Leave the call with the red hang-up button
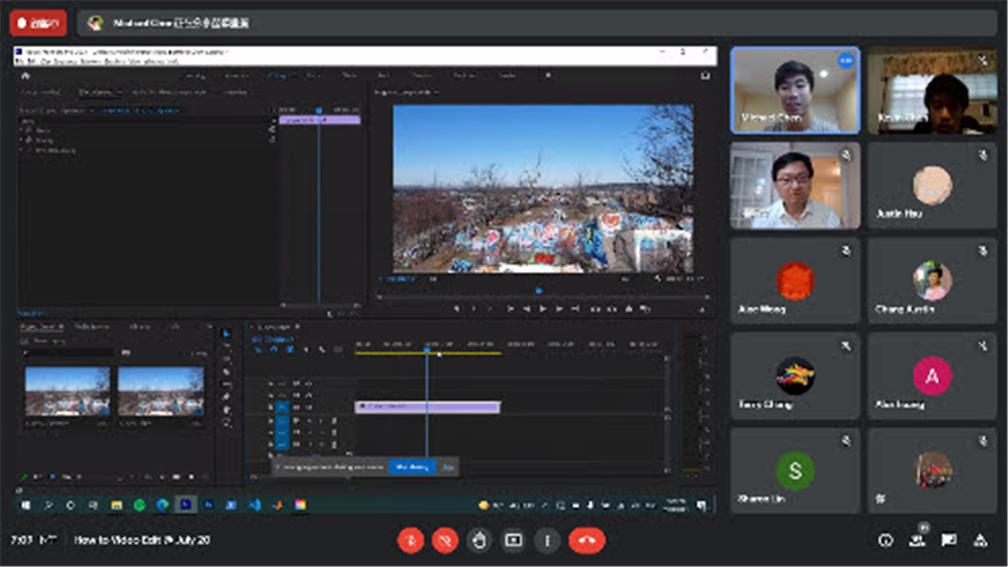 coord(587,540)
